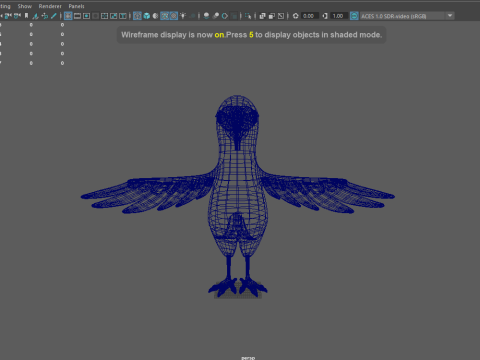The width and height of the screenshot is (480, 360).
Task: Toggle Wireframe on Shaded icon
Action: click(x=165, y=16)
